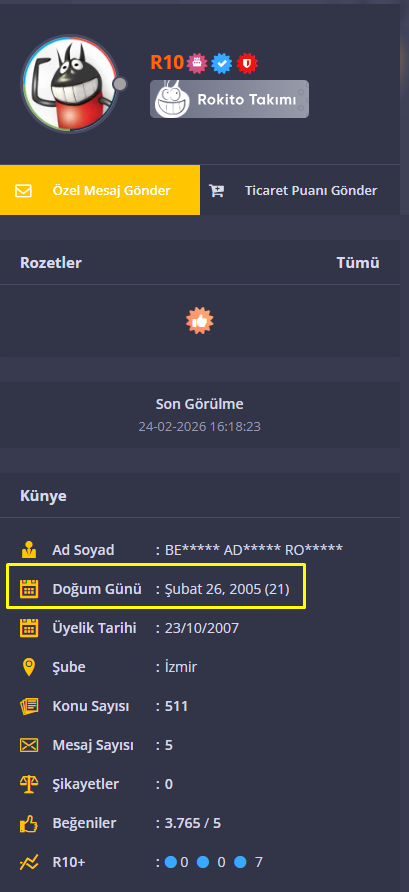Click the envelope icon in Özel Mesaj Gönder
This screenshot has height=892, width=409.
(x=23, y=191)
